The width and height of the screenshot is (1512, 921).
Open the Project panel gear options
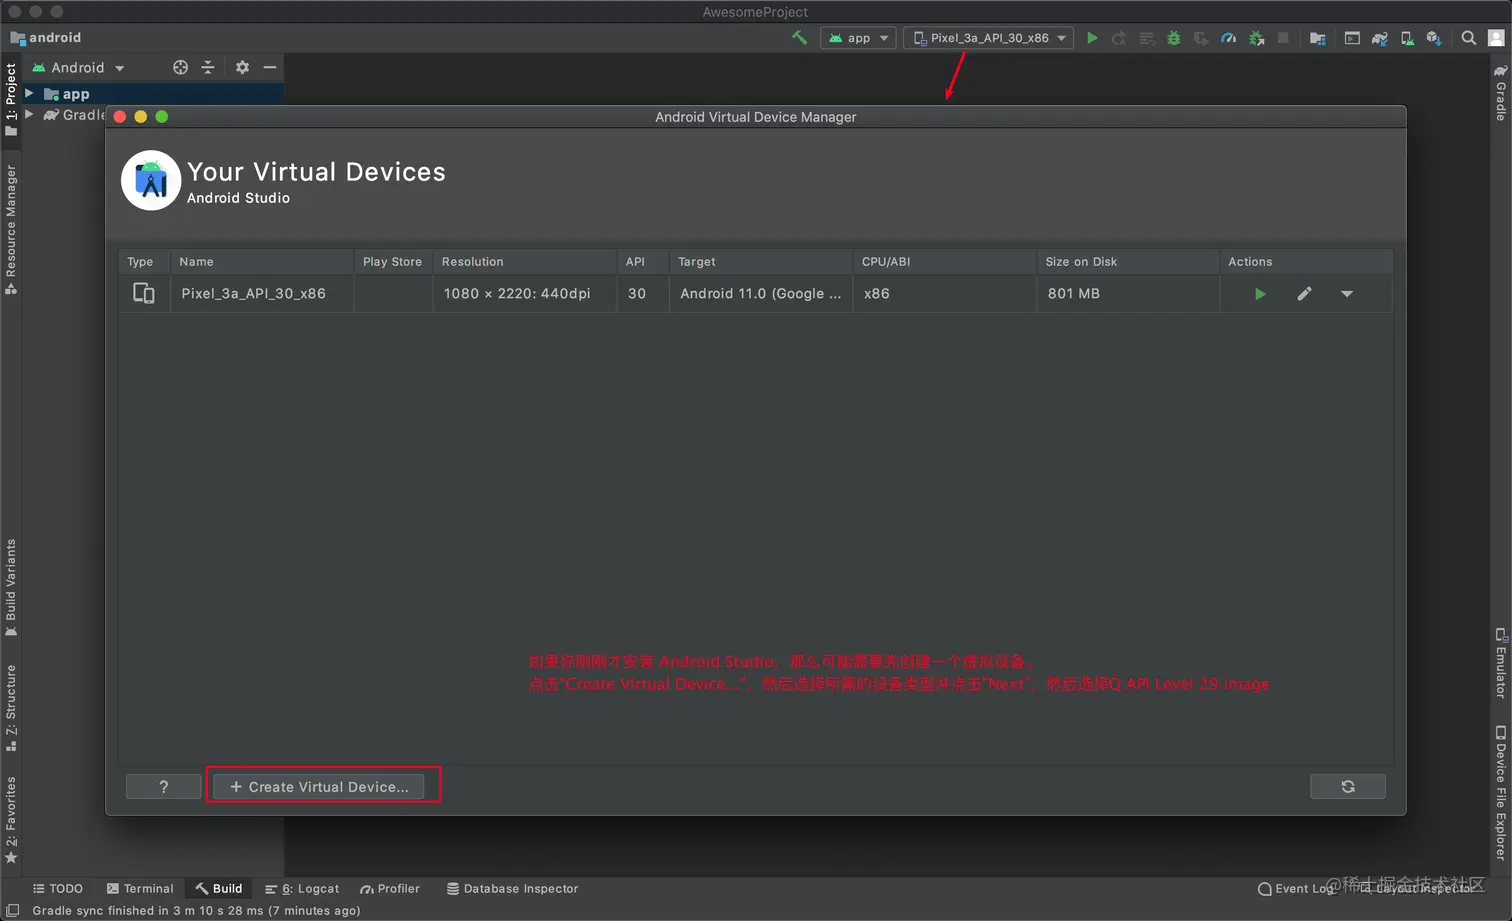pyautogui.click(x=242, y=67)
